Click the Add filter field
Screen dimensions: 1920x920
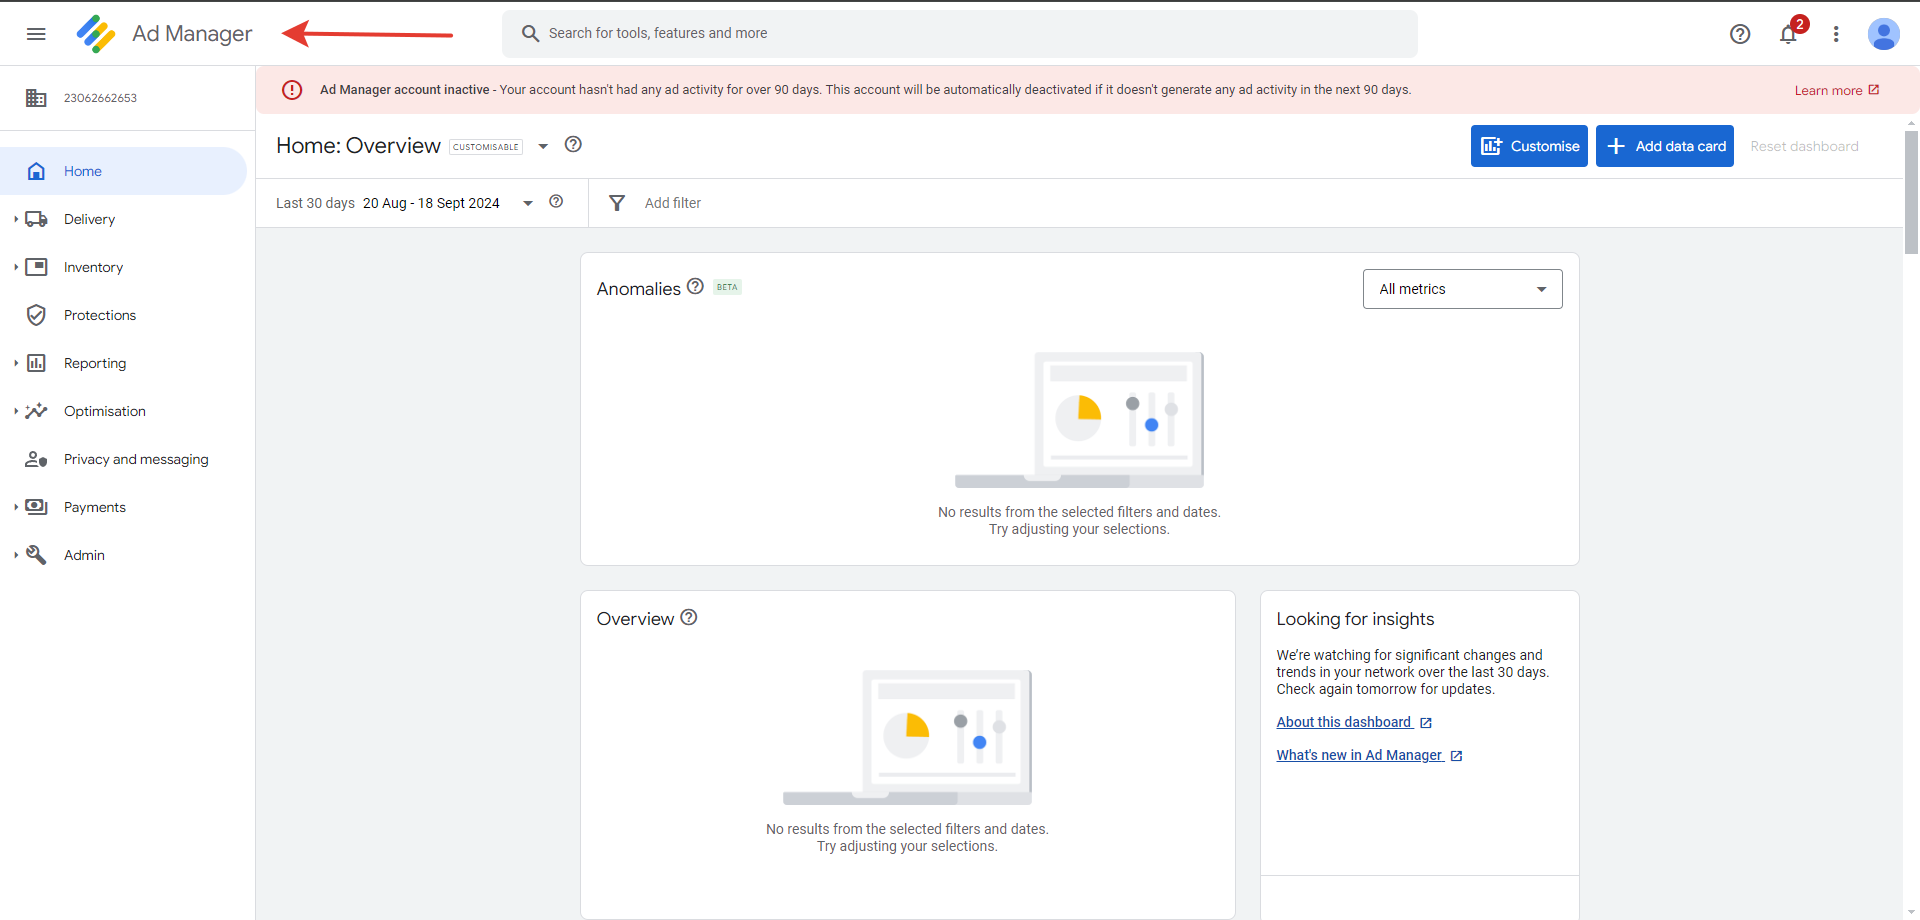click(x=673, y=203)
